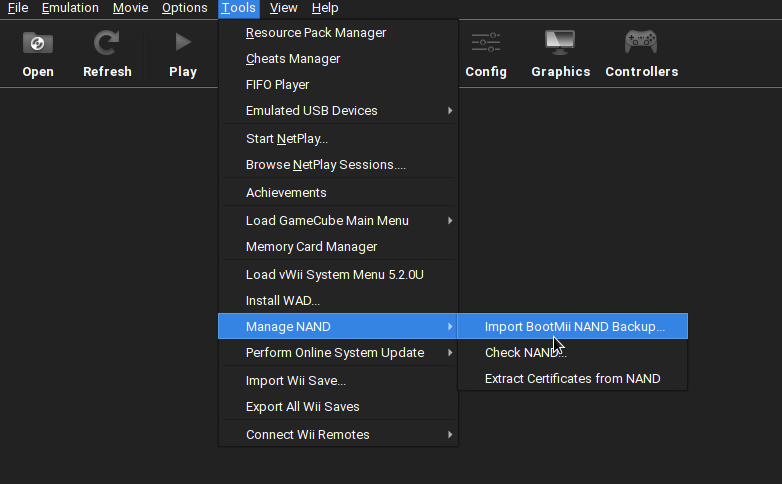Hit the Play triangle icon

pos(183,43)
